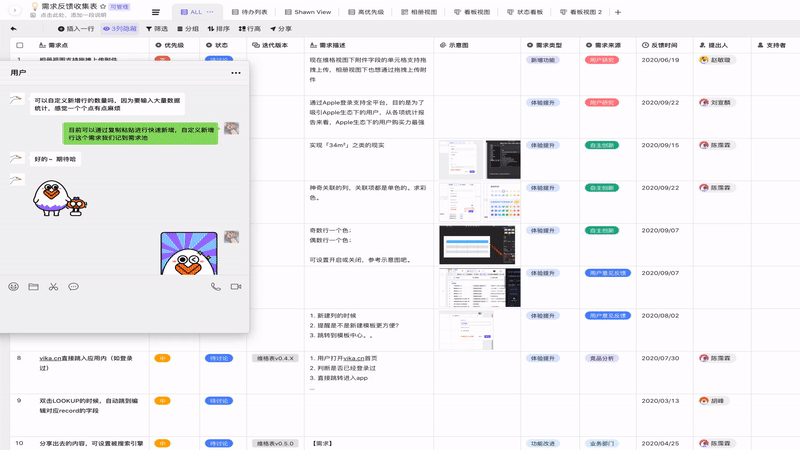This screenshot has width=800, height=450.
Task: Switch to the ALL view tab
Action: (x=196, y=12)
